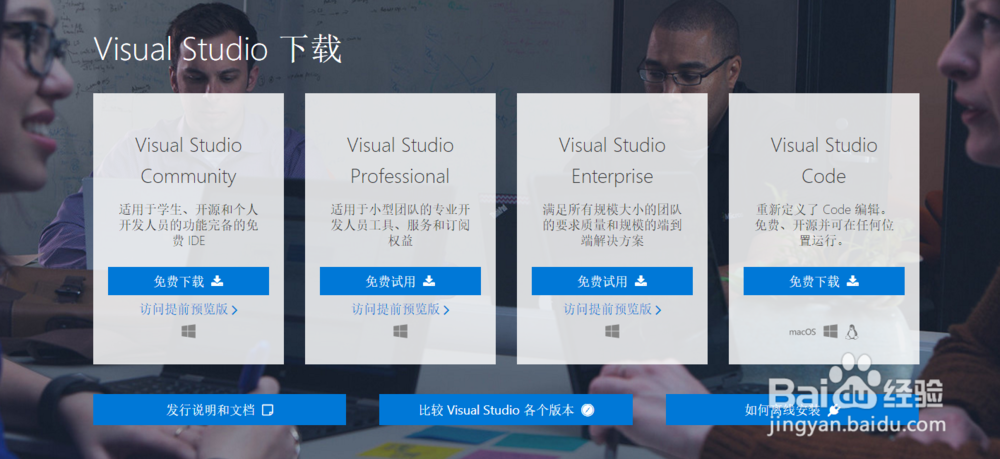This screenshot has height=459, width=1000.
Task: Open 访问提前预览版 link in Professional card
Action: [401, 310]
